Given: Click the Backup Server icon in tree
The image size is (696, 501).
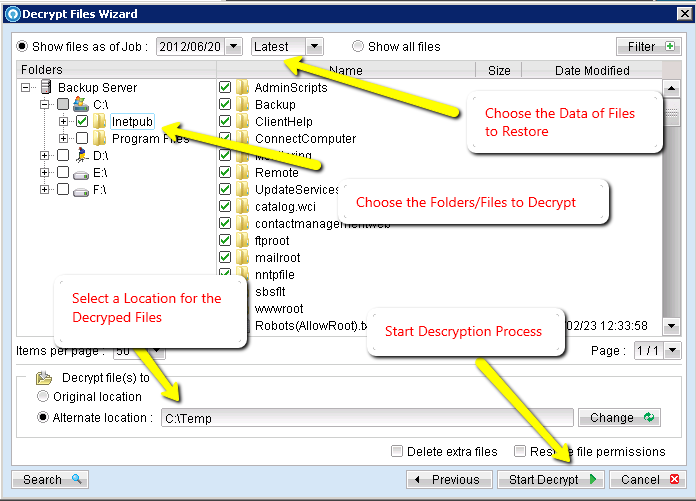Looking at the screenshot, I should (46, 88).
